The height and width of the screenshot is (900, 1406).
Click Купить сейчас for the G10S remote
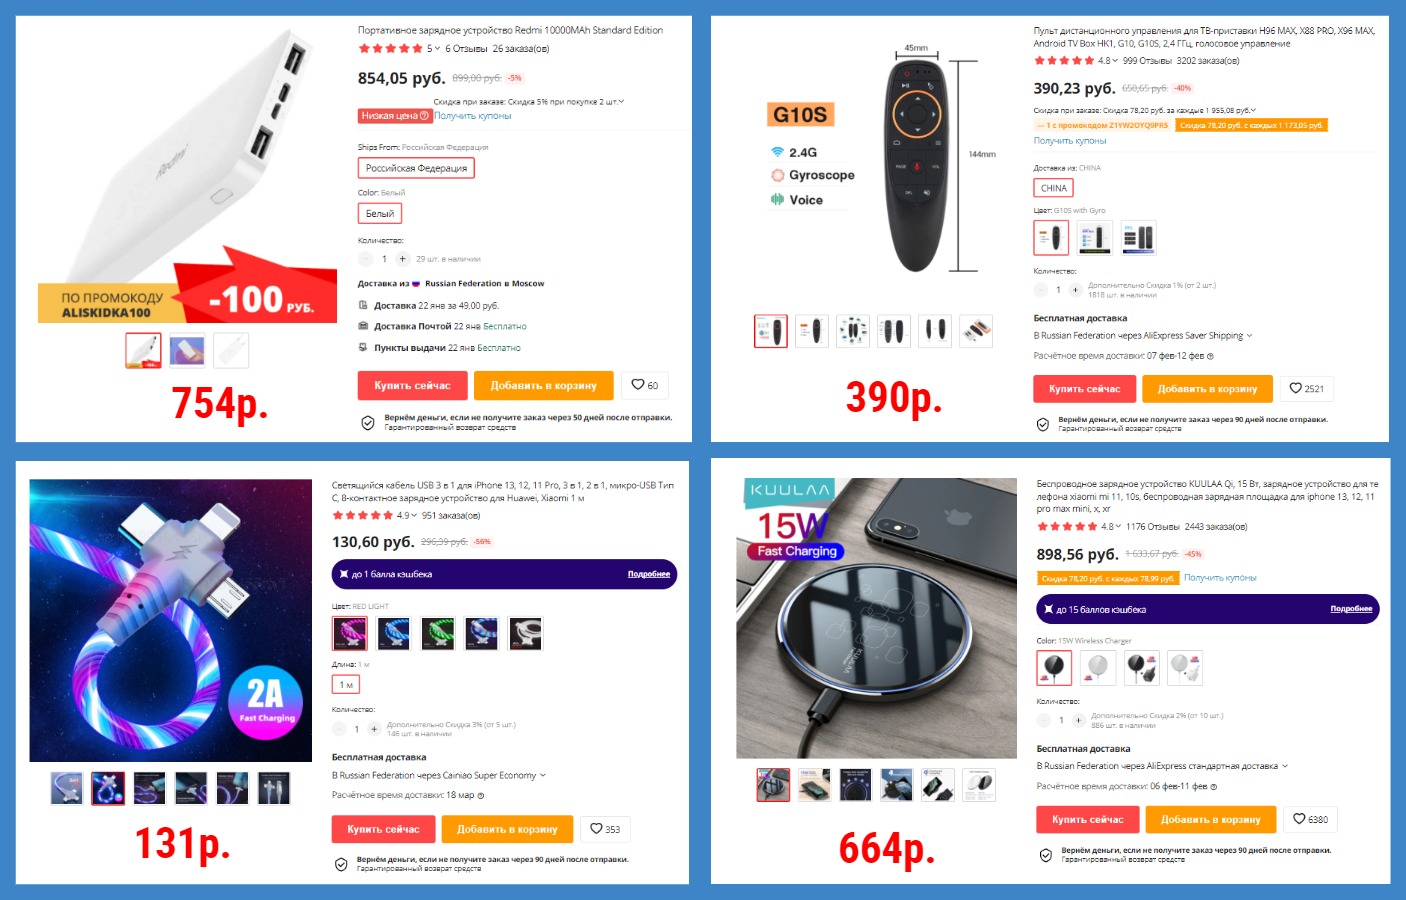click(1085, 389)
